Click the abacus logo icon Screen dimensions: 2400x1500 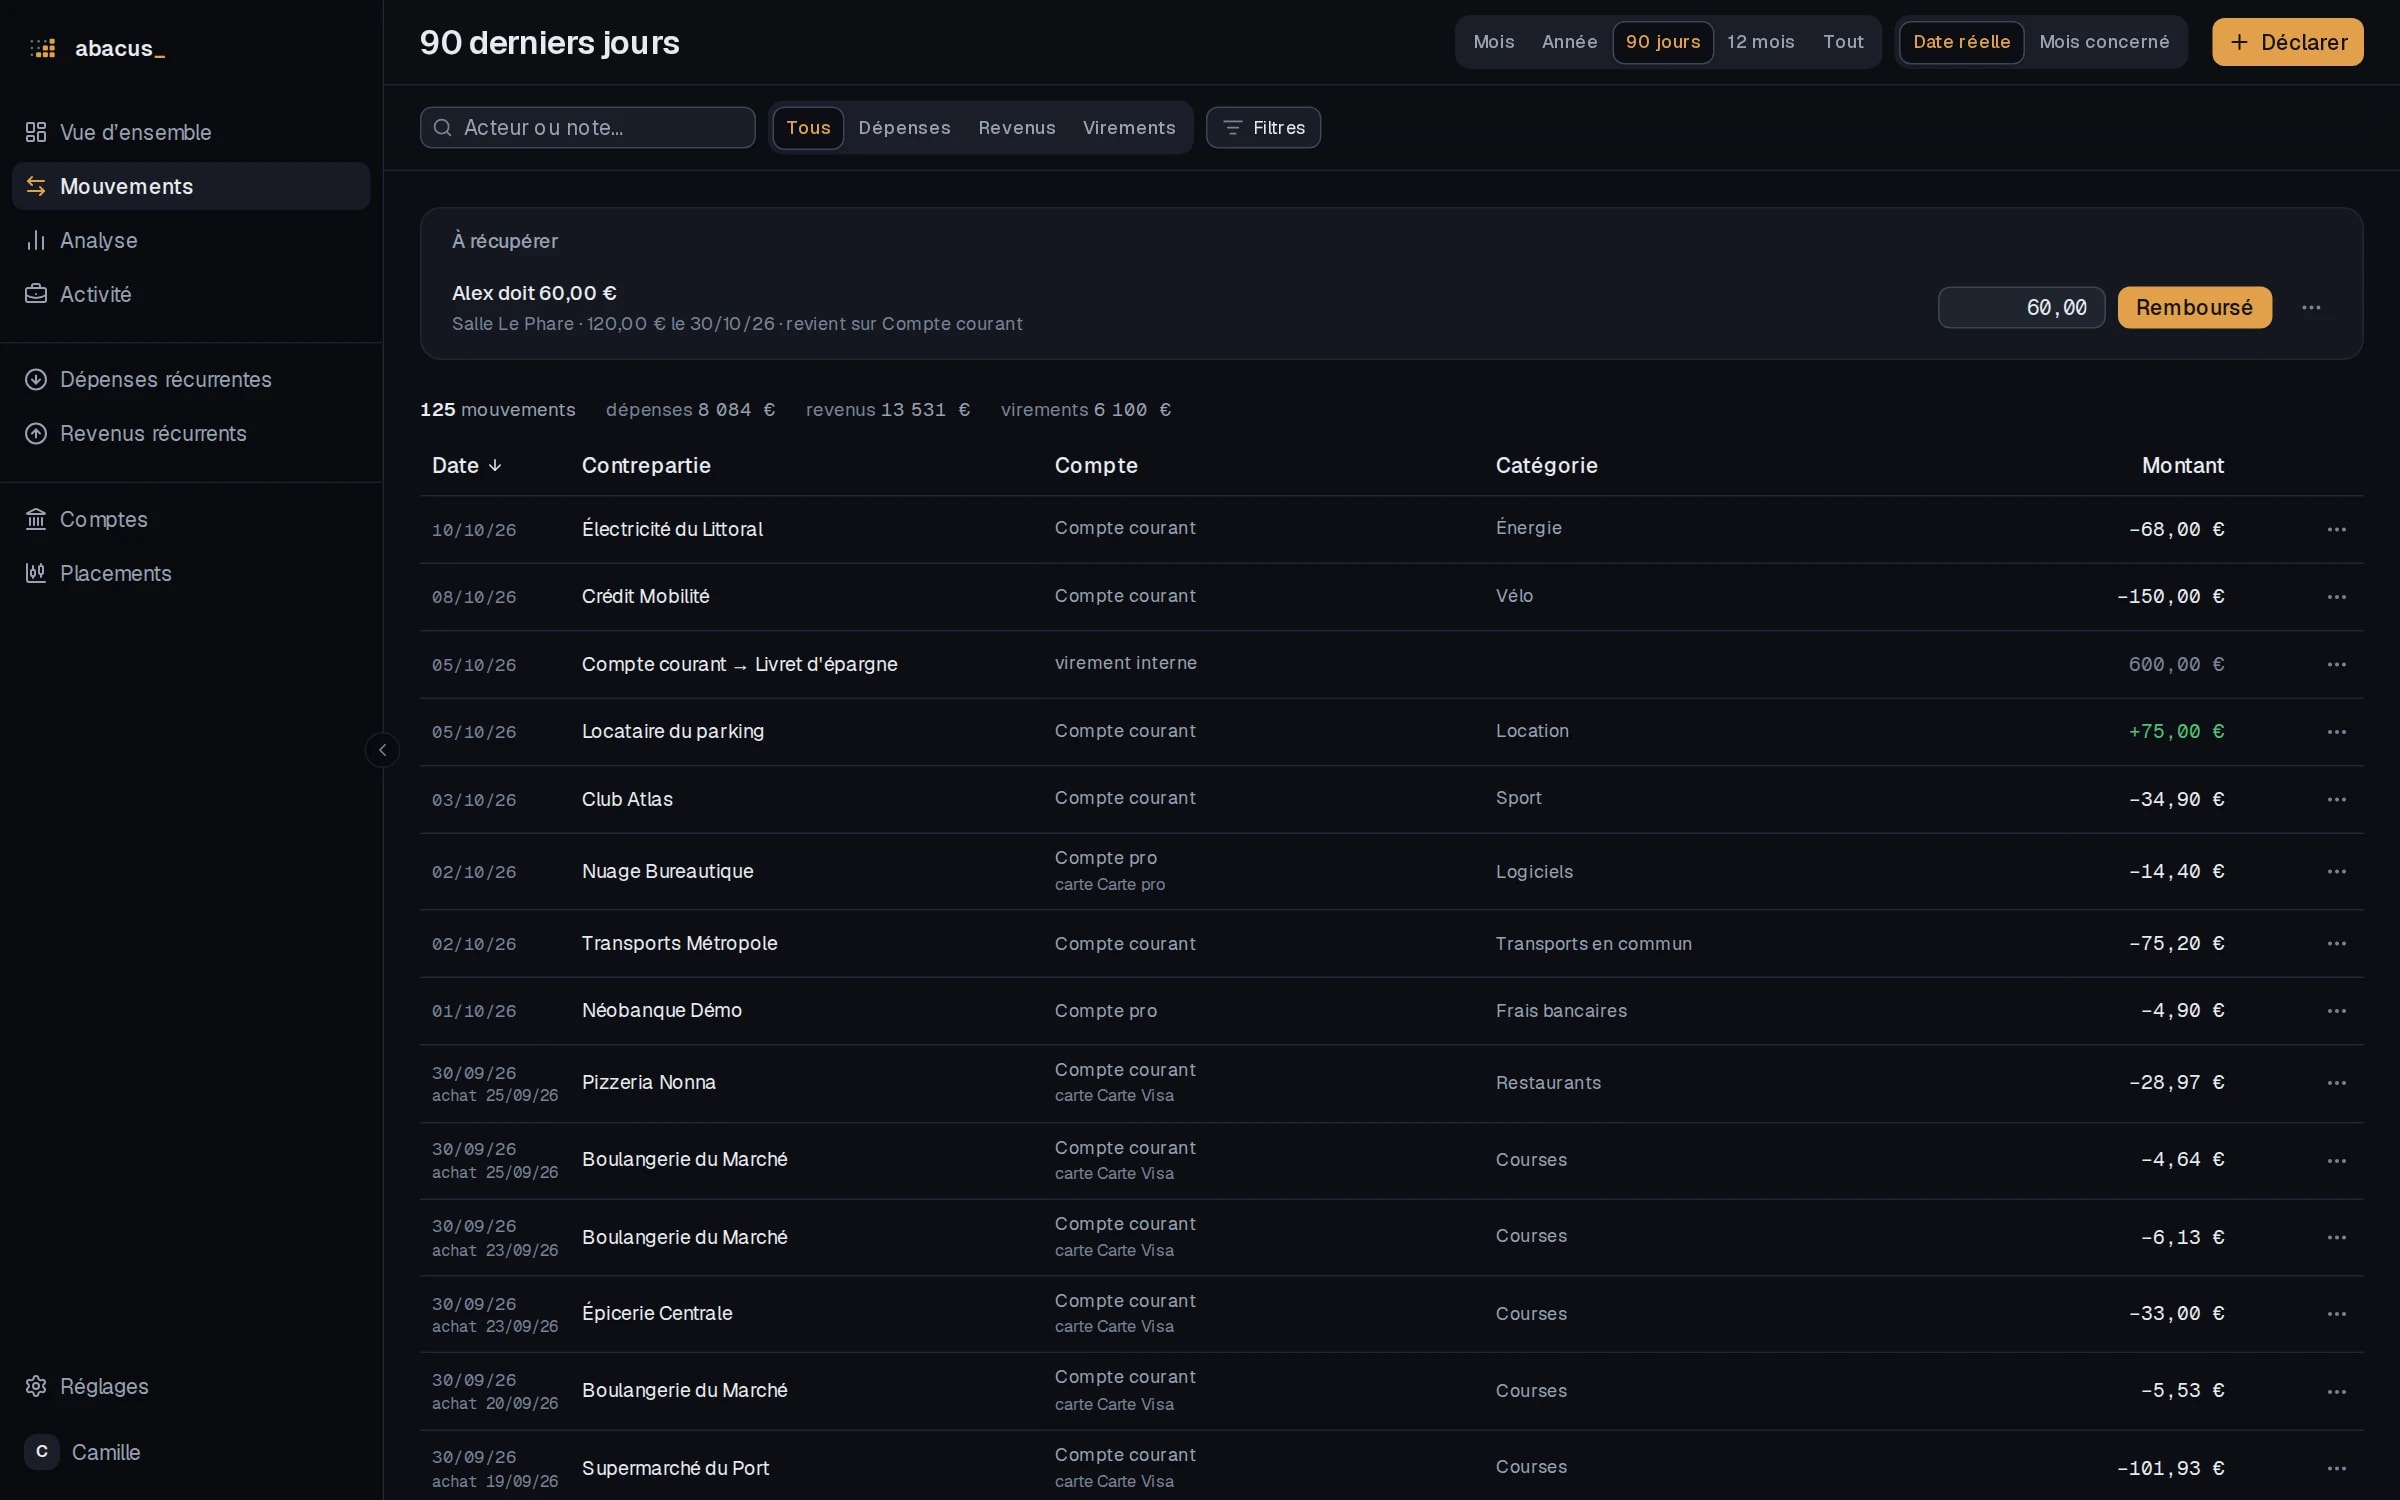coord(42,48)
